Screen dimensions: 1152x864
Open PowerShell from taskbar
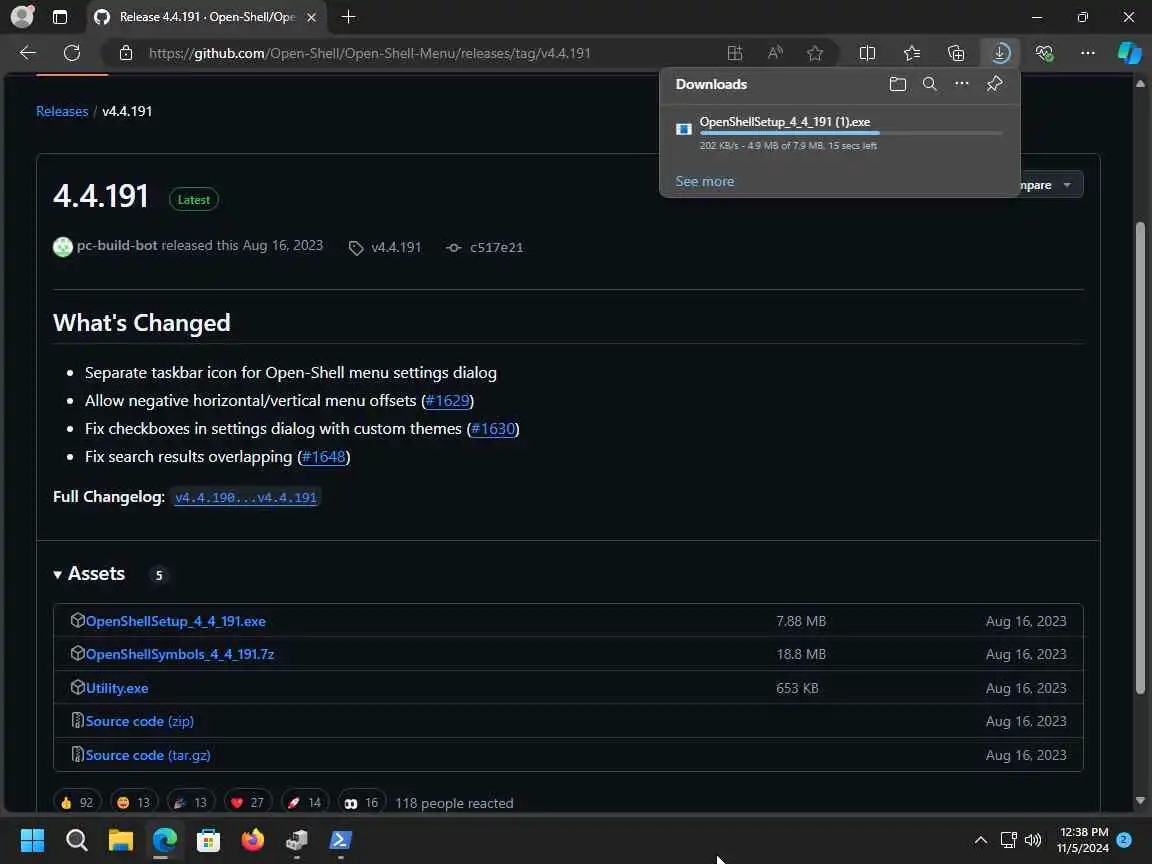coord(340,840)
